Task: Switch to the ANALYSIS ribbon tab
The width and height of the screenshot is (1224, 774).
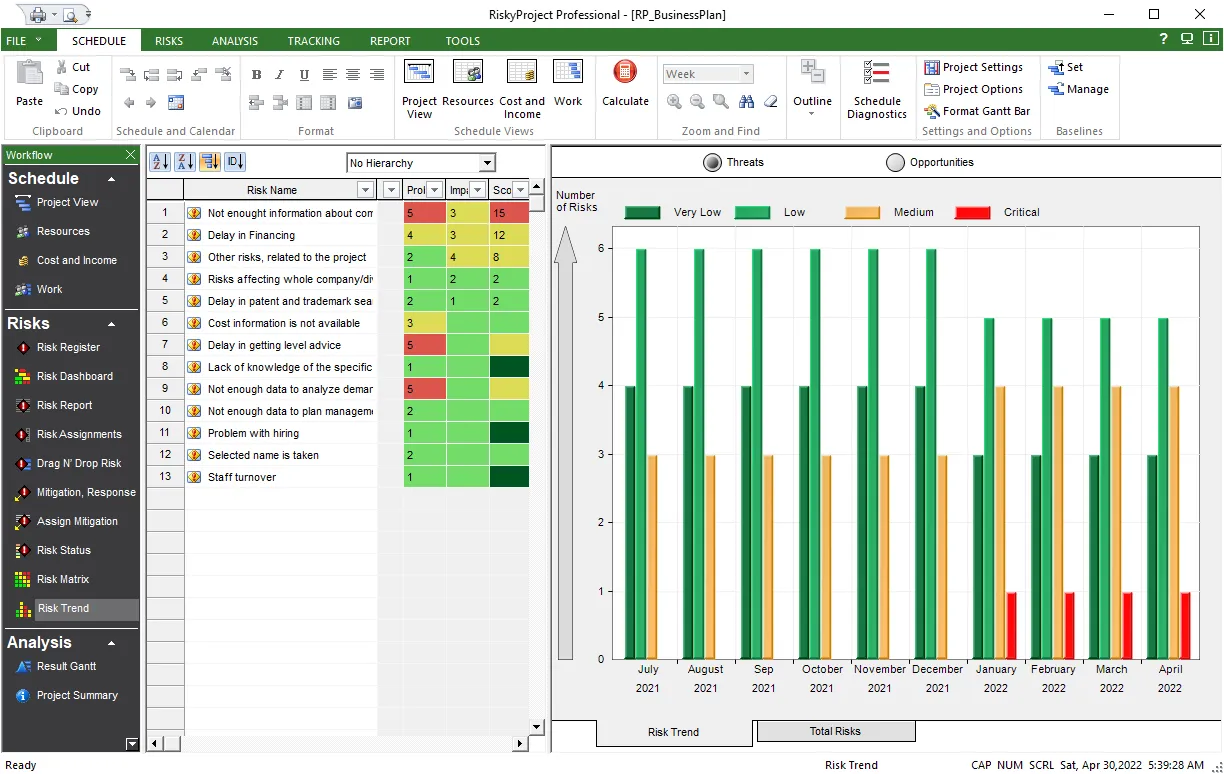Action: point(235,41)
